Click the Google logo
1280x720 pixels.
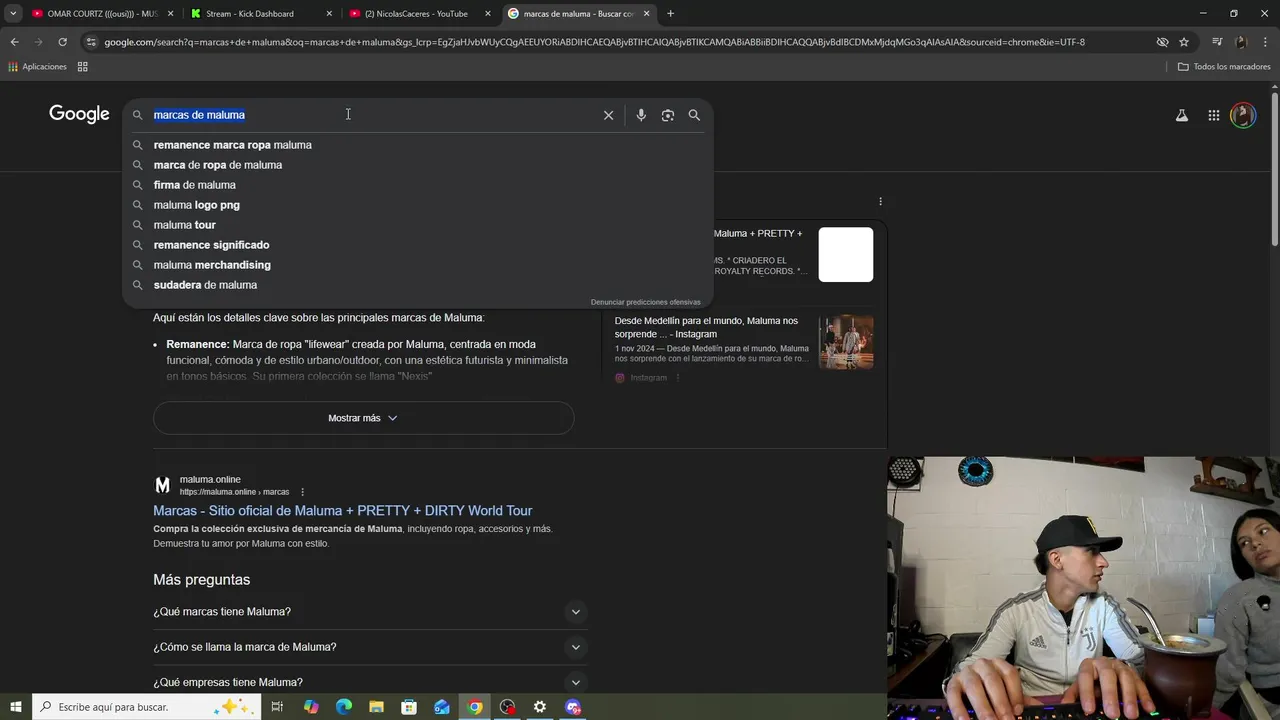tap(79, 114)
